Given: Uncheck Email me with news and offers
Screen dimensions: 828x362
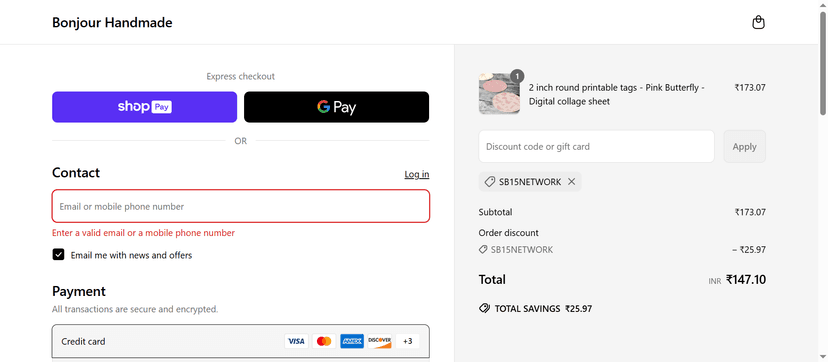Looking at the screenshot, I should (58, 255).
